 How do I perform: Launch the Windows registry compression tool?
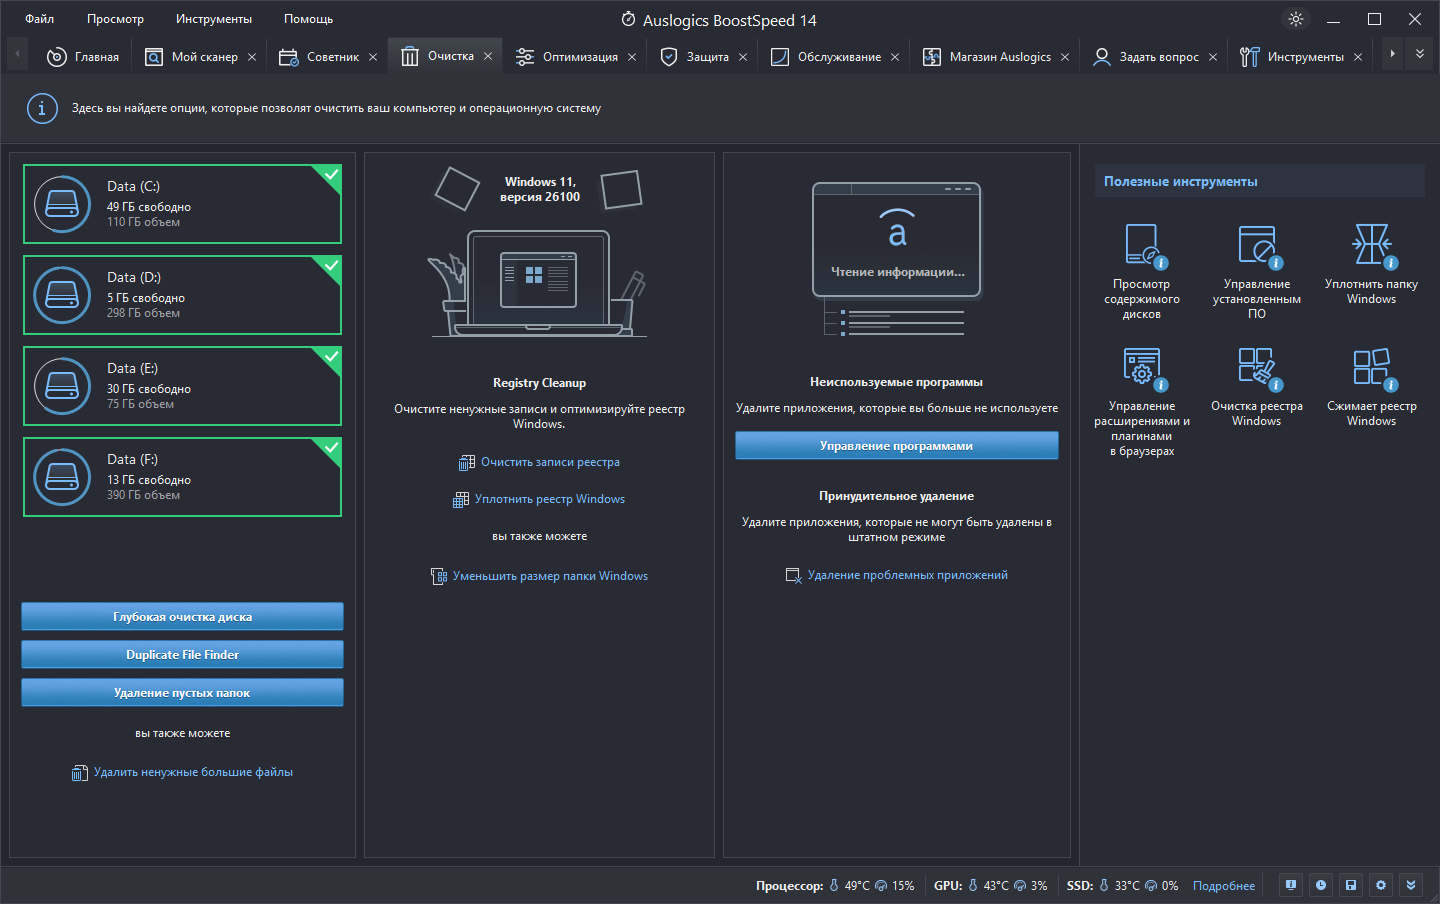click(x=1371, y=368)
